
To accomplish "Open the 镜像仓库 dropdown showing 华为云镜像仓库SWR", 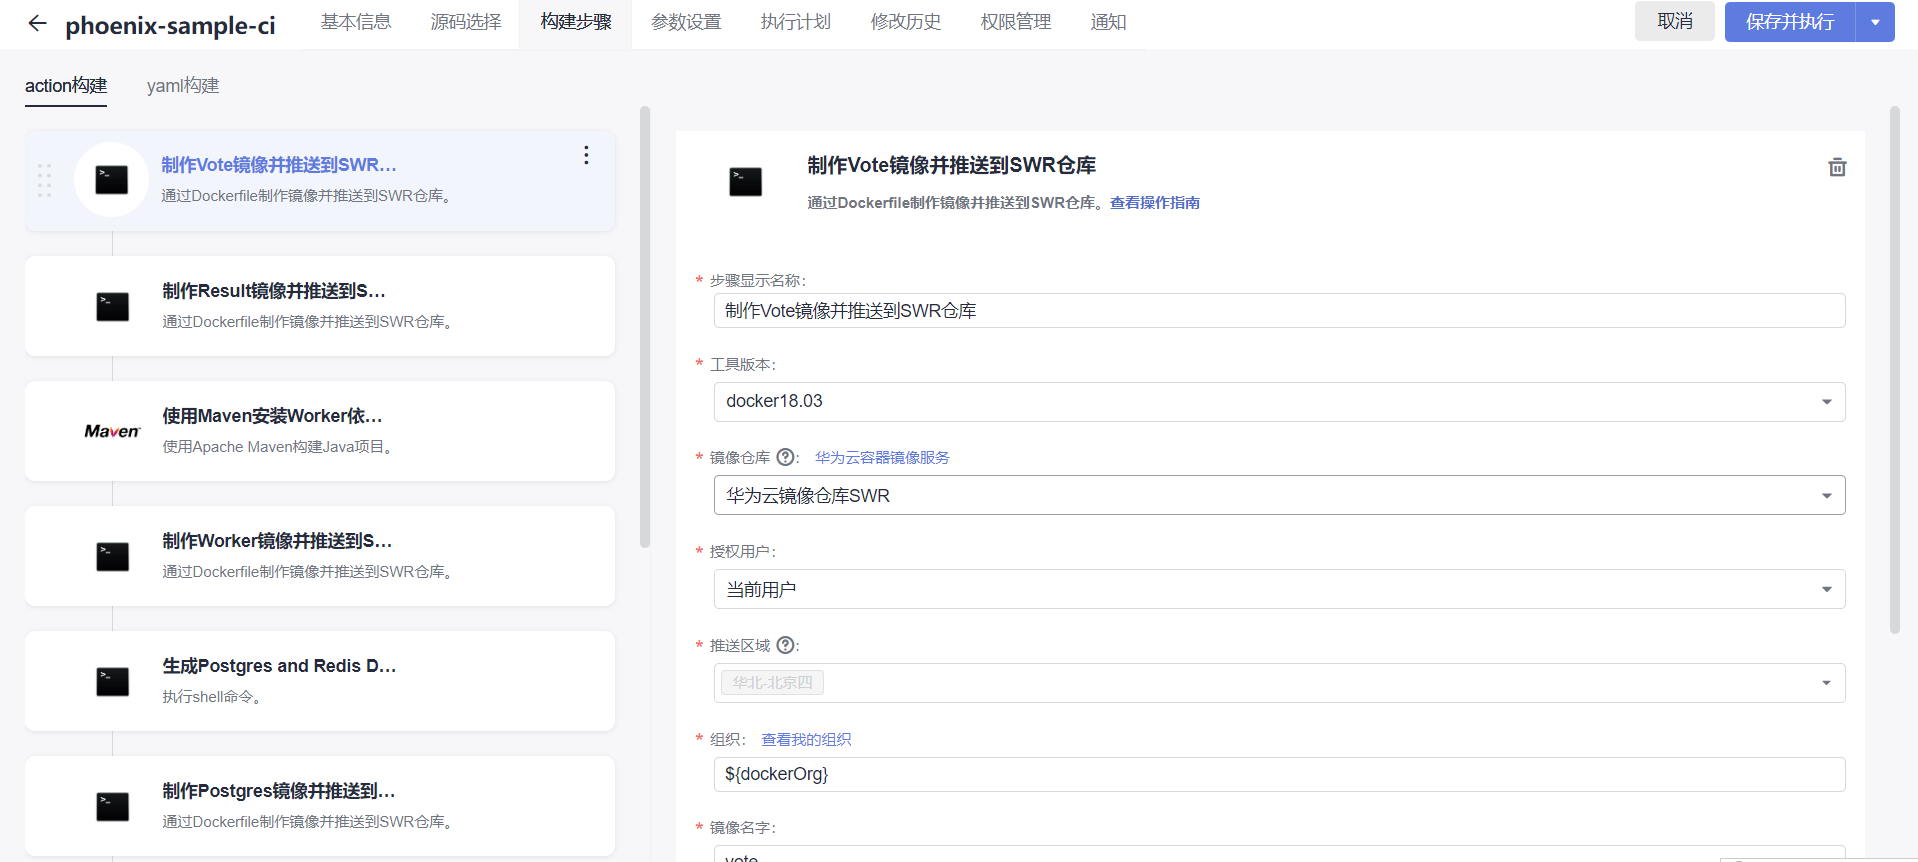I will (x=1279, y=495).
